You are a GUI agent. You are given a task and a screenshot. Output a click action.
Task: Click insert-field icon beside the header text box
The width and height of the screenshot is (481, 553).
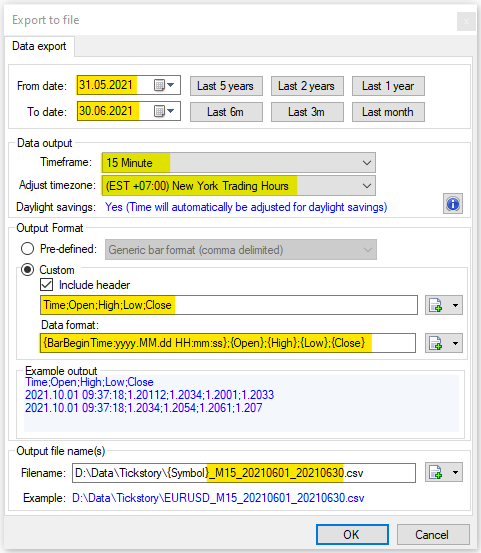(436, 305)
